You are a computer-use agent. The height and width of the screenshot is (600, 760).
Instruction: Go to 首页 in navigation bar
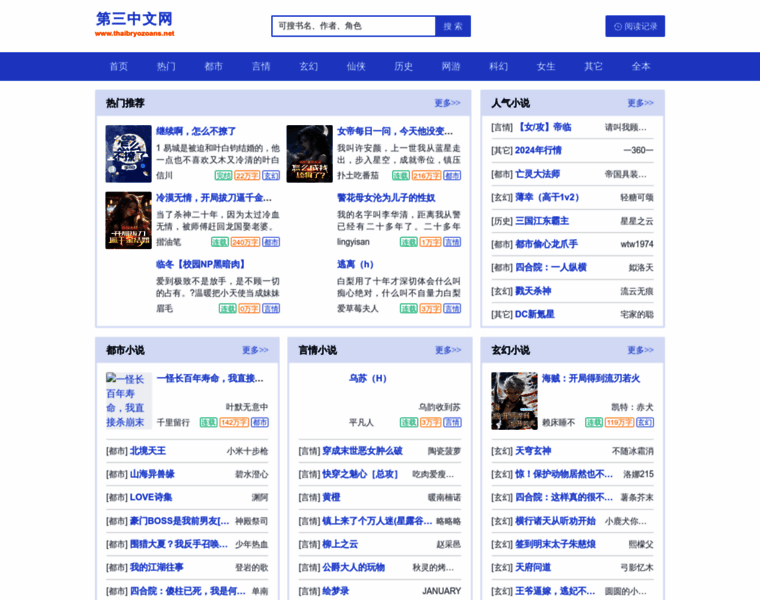(119, 66)
